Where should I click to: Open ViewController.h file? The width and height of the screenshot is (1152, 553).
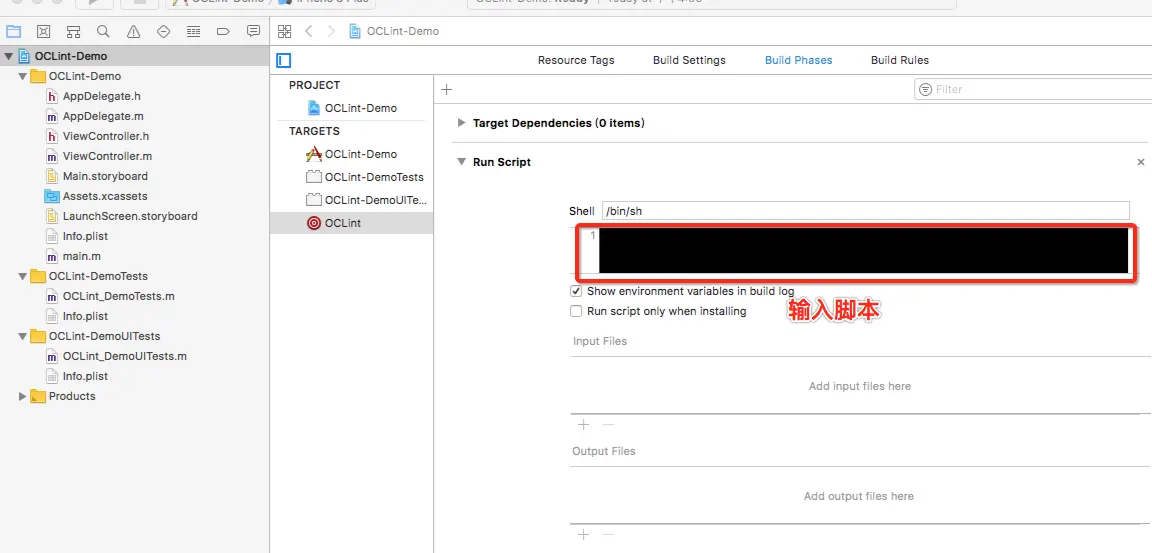pyautogui.click(x=106, y=136)
